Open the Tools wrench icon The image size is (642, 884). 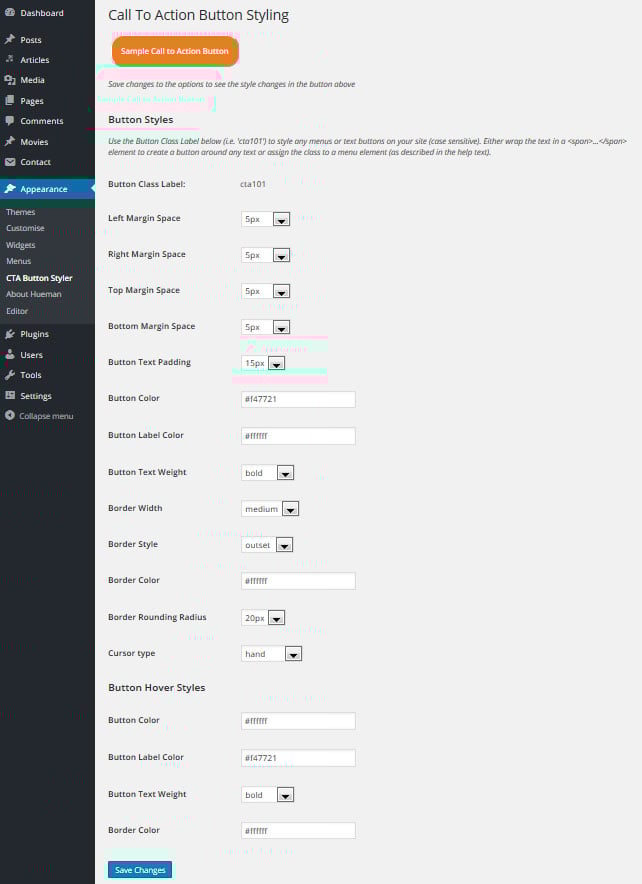[12, 375]
